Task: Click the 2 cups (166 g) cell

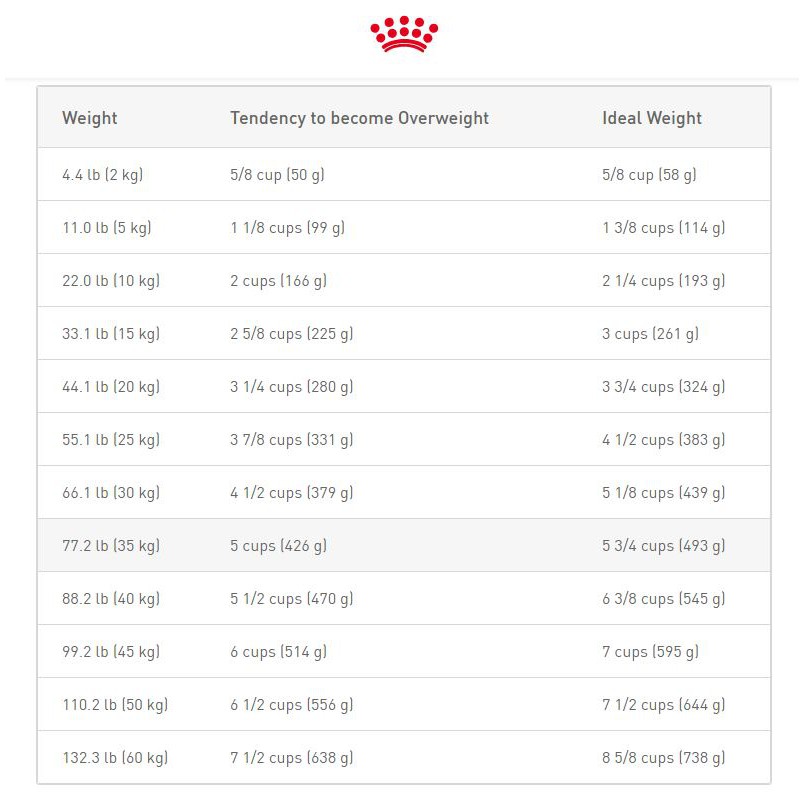Action: click(x=278, y=281)
